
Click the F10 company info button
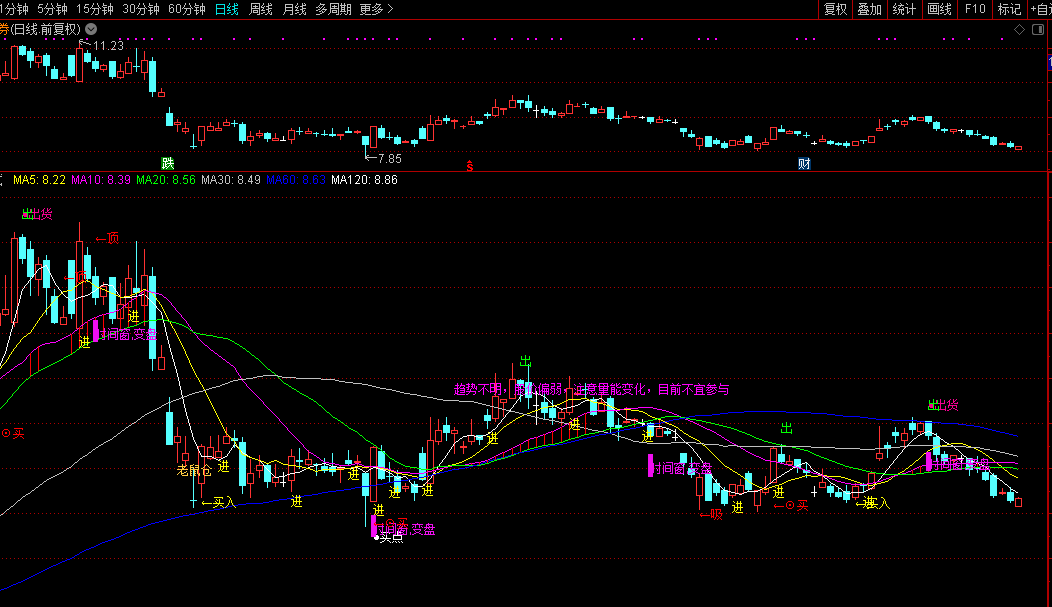975,9
